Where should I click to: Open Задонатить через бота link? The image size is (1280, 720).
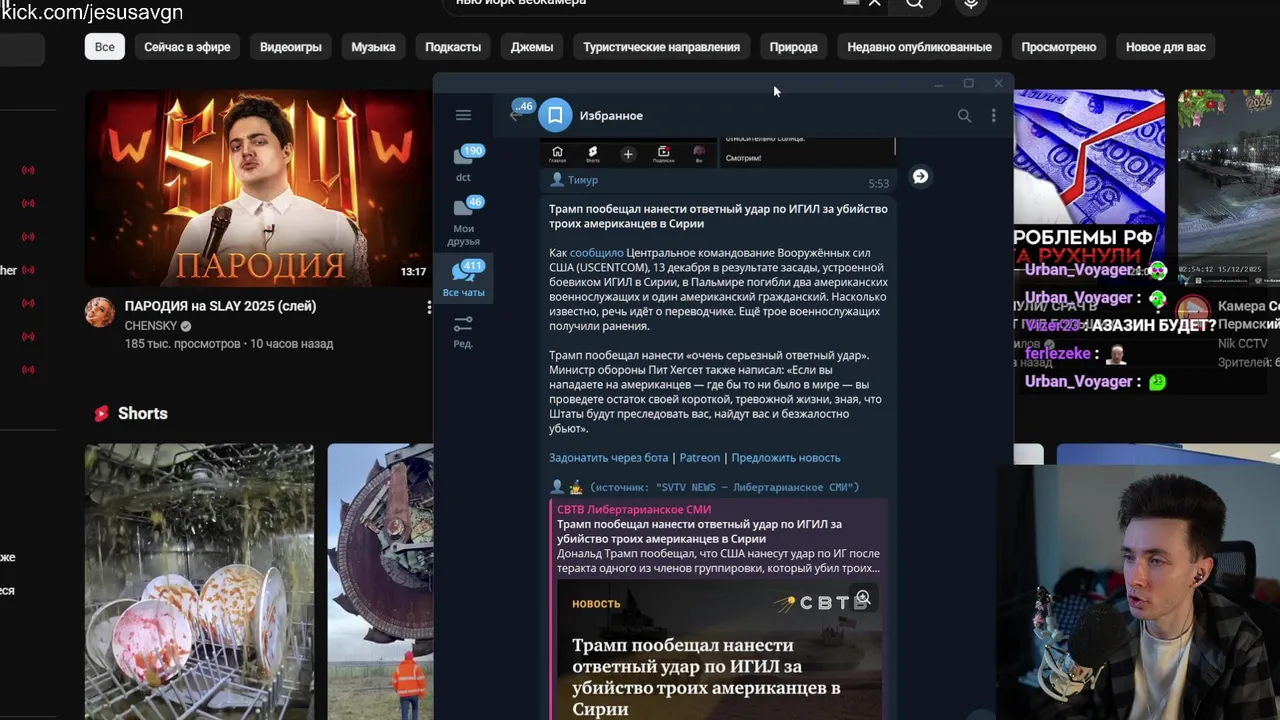click(608, 457)
